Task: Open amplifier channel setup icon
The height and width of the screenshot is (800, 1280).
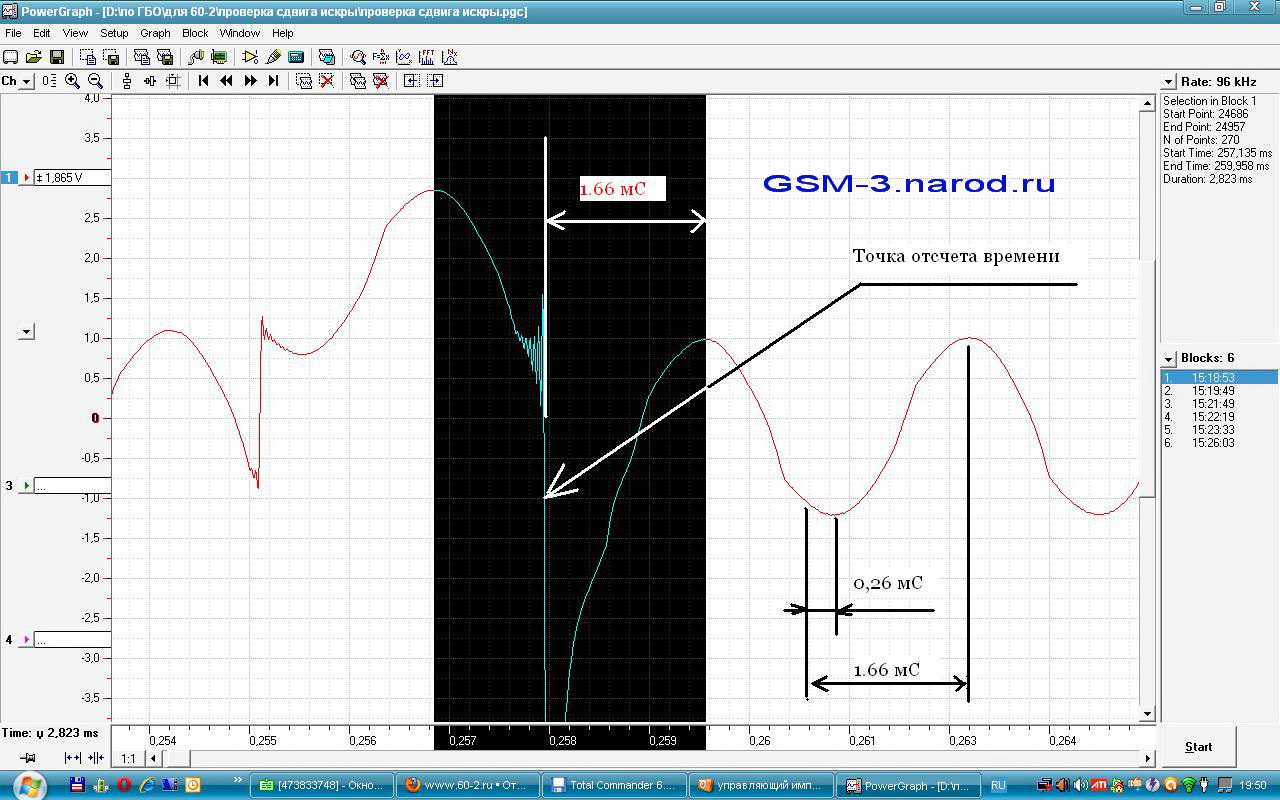Action: click(250, 57)
